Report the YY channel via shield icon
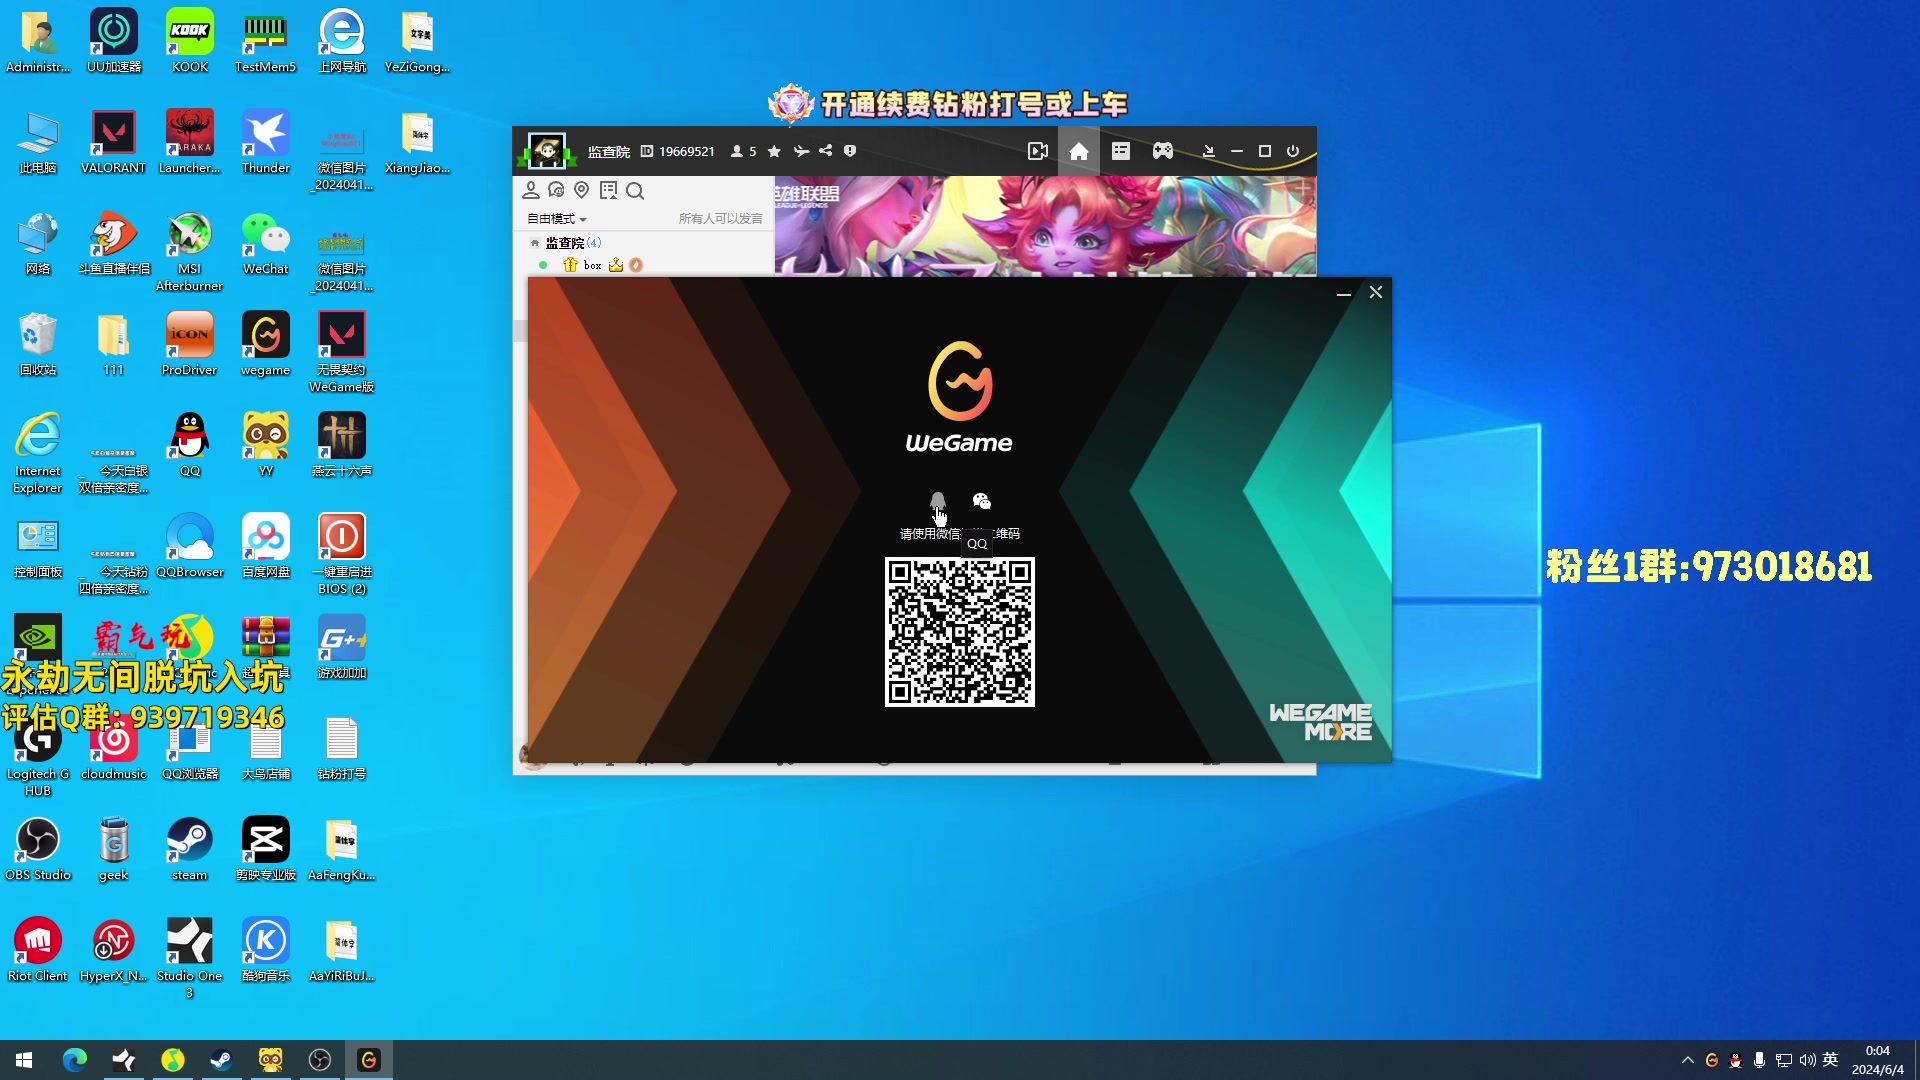This screenshot has width=1920, height=1080. [850, 151]
